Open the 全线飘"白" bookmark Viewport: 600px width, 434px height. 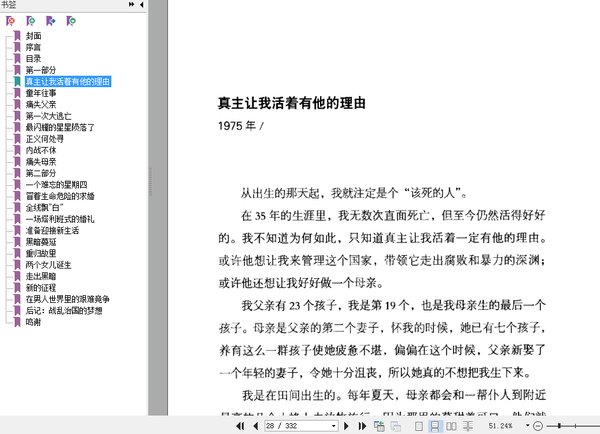[x=44, y=208]
